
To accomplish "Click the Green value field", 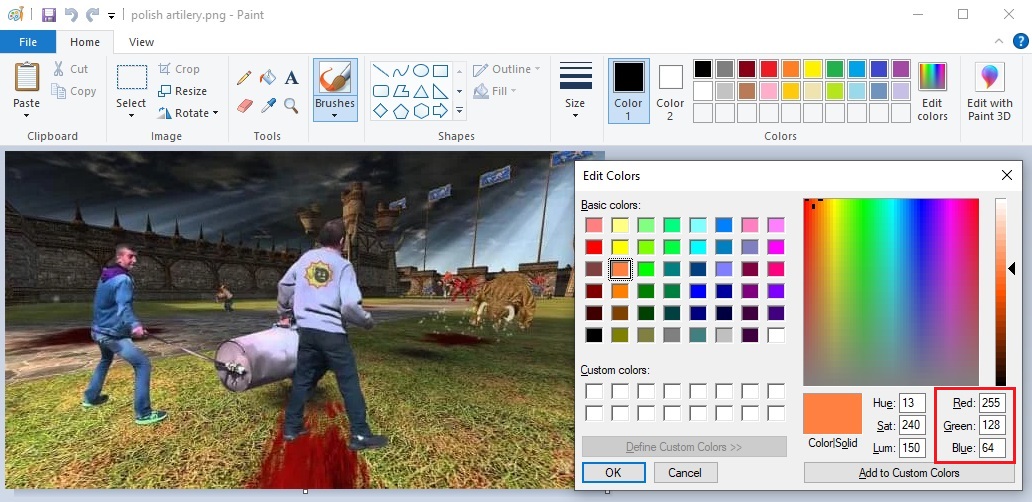I will pyautogui.click(x=992, y=425).
